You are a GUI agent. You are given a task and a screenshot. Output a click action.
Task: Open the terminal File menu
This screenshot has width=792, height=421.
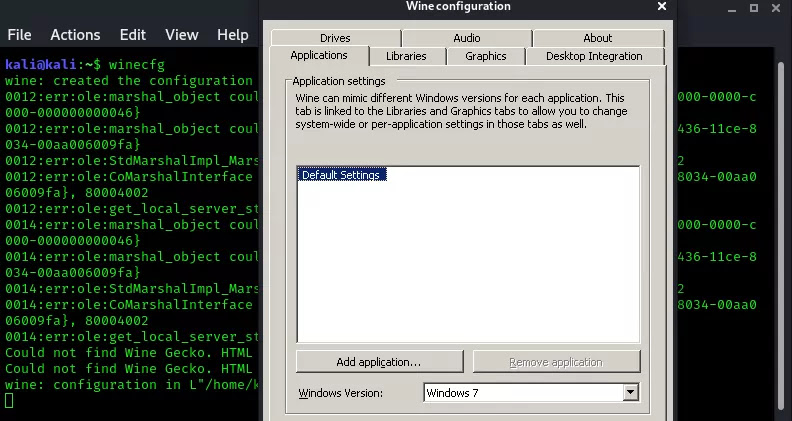[x=19, y=35]
